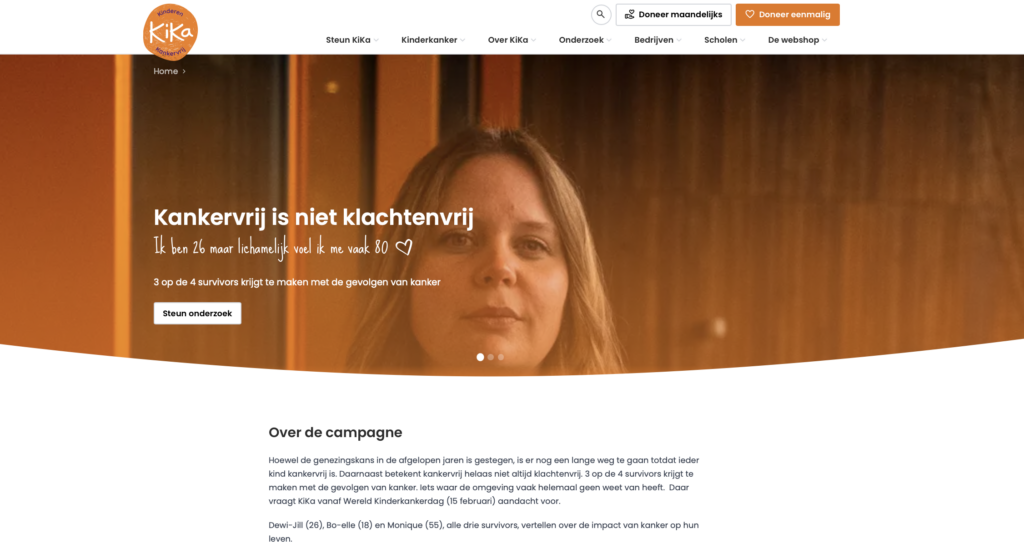Image resolution: width=1024 pixels, height=548 pixels.
Task: Open the Over KiKa menu
Action: [508, 40]
